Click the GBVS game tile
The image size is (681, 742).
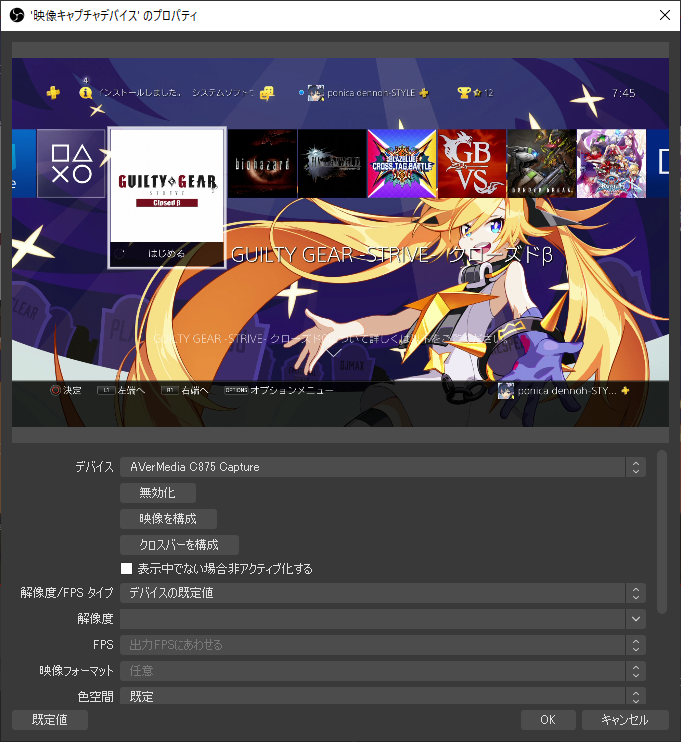point(472,163)
